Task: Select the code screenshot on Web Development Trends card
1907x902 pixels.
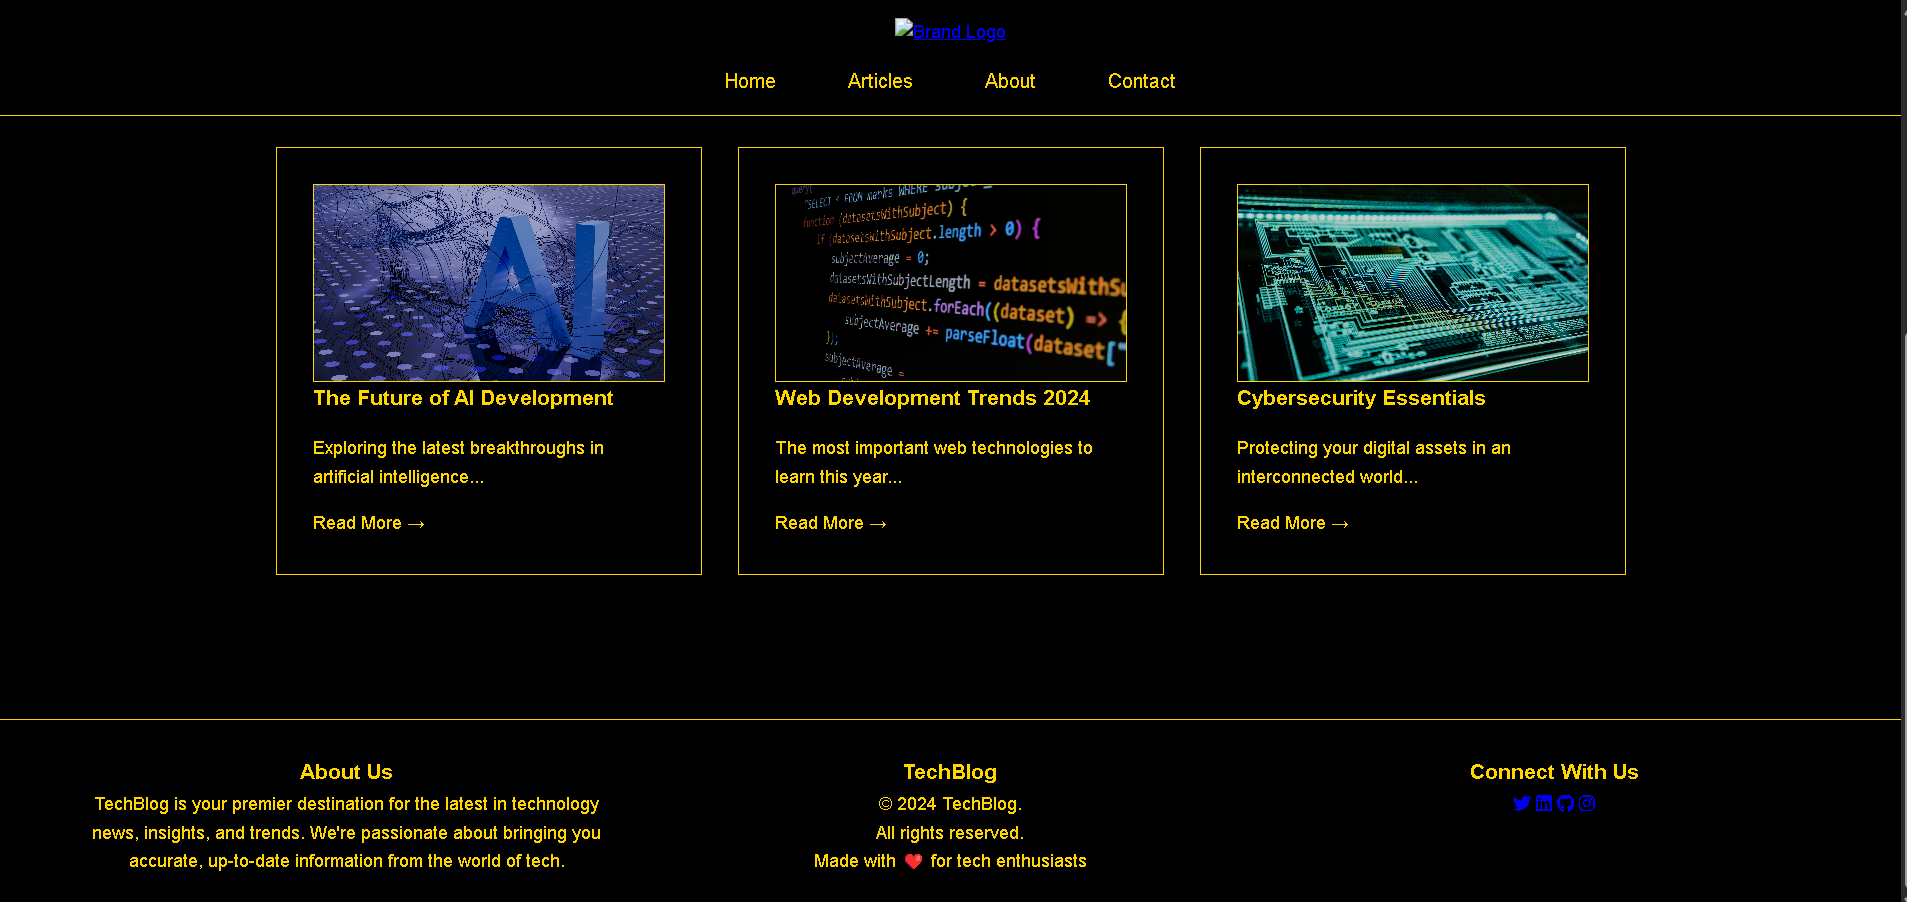Action: [950, 283]
